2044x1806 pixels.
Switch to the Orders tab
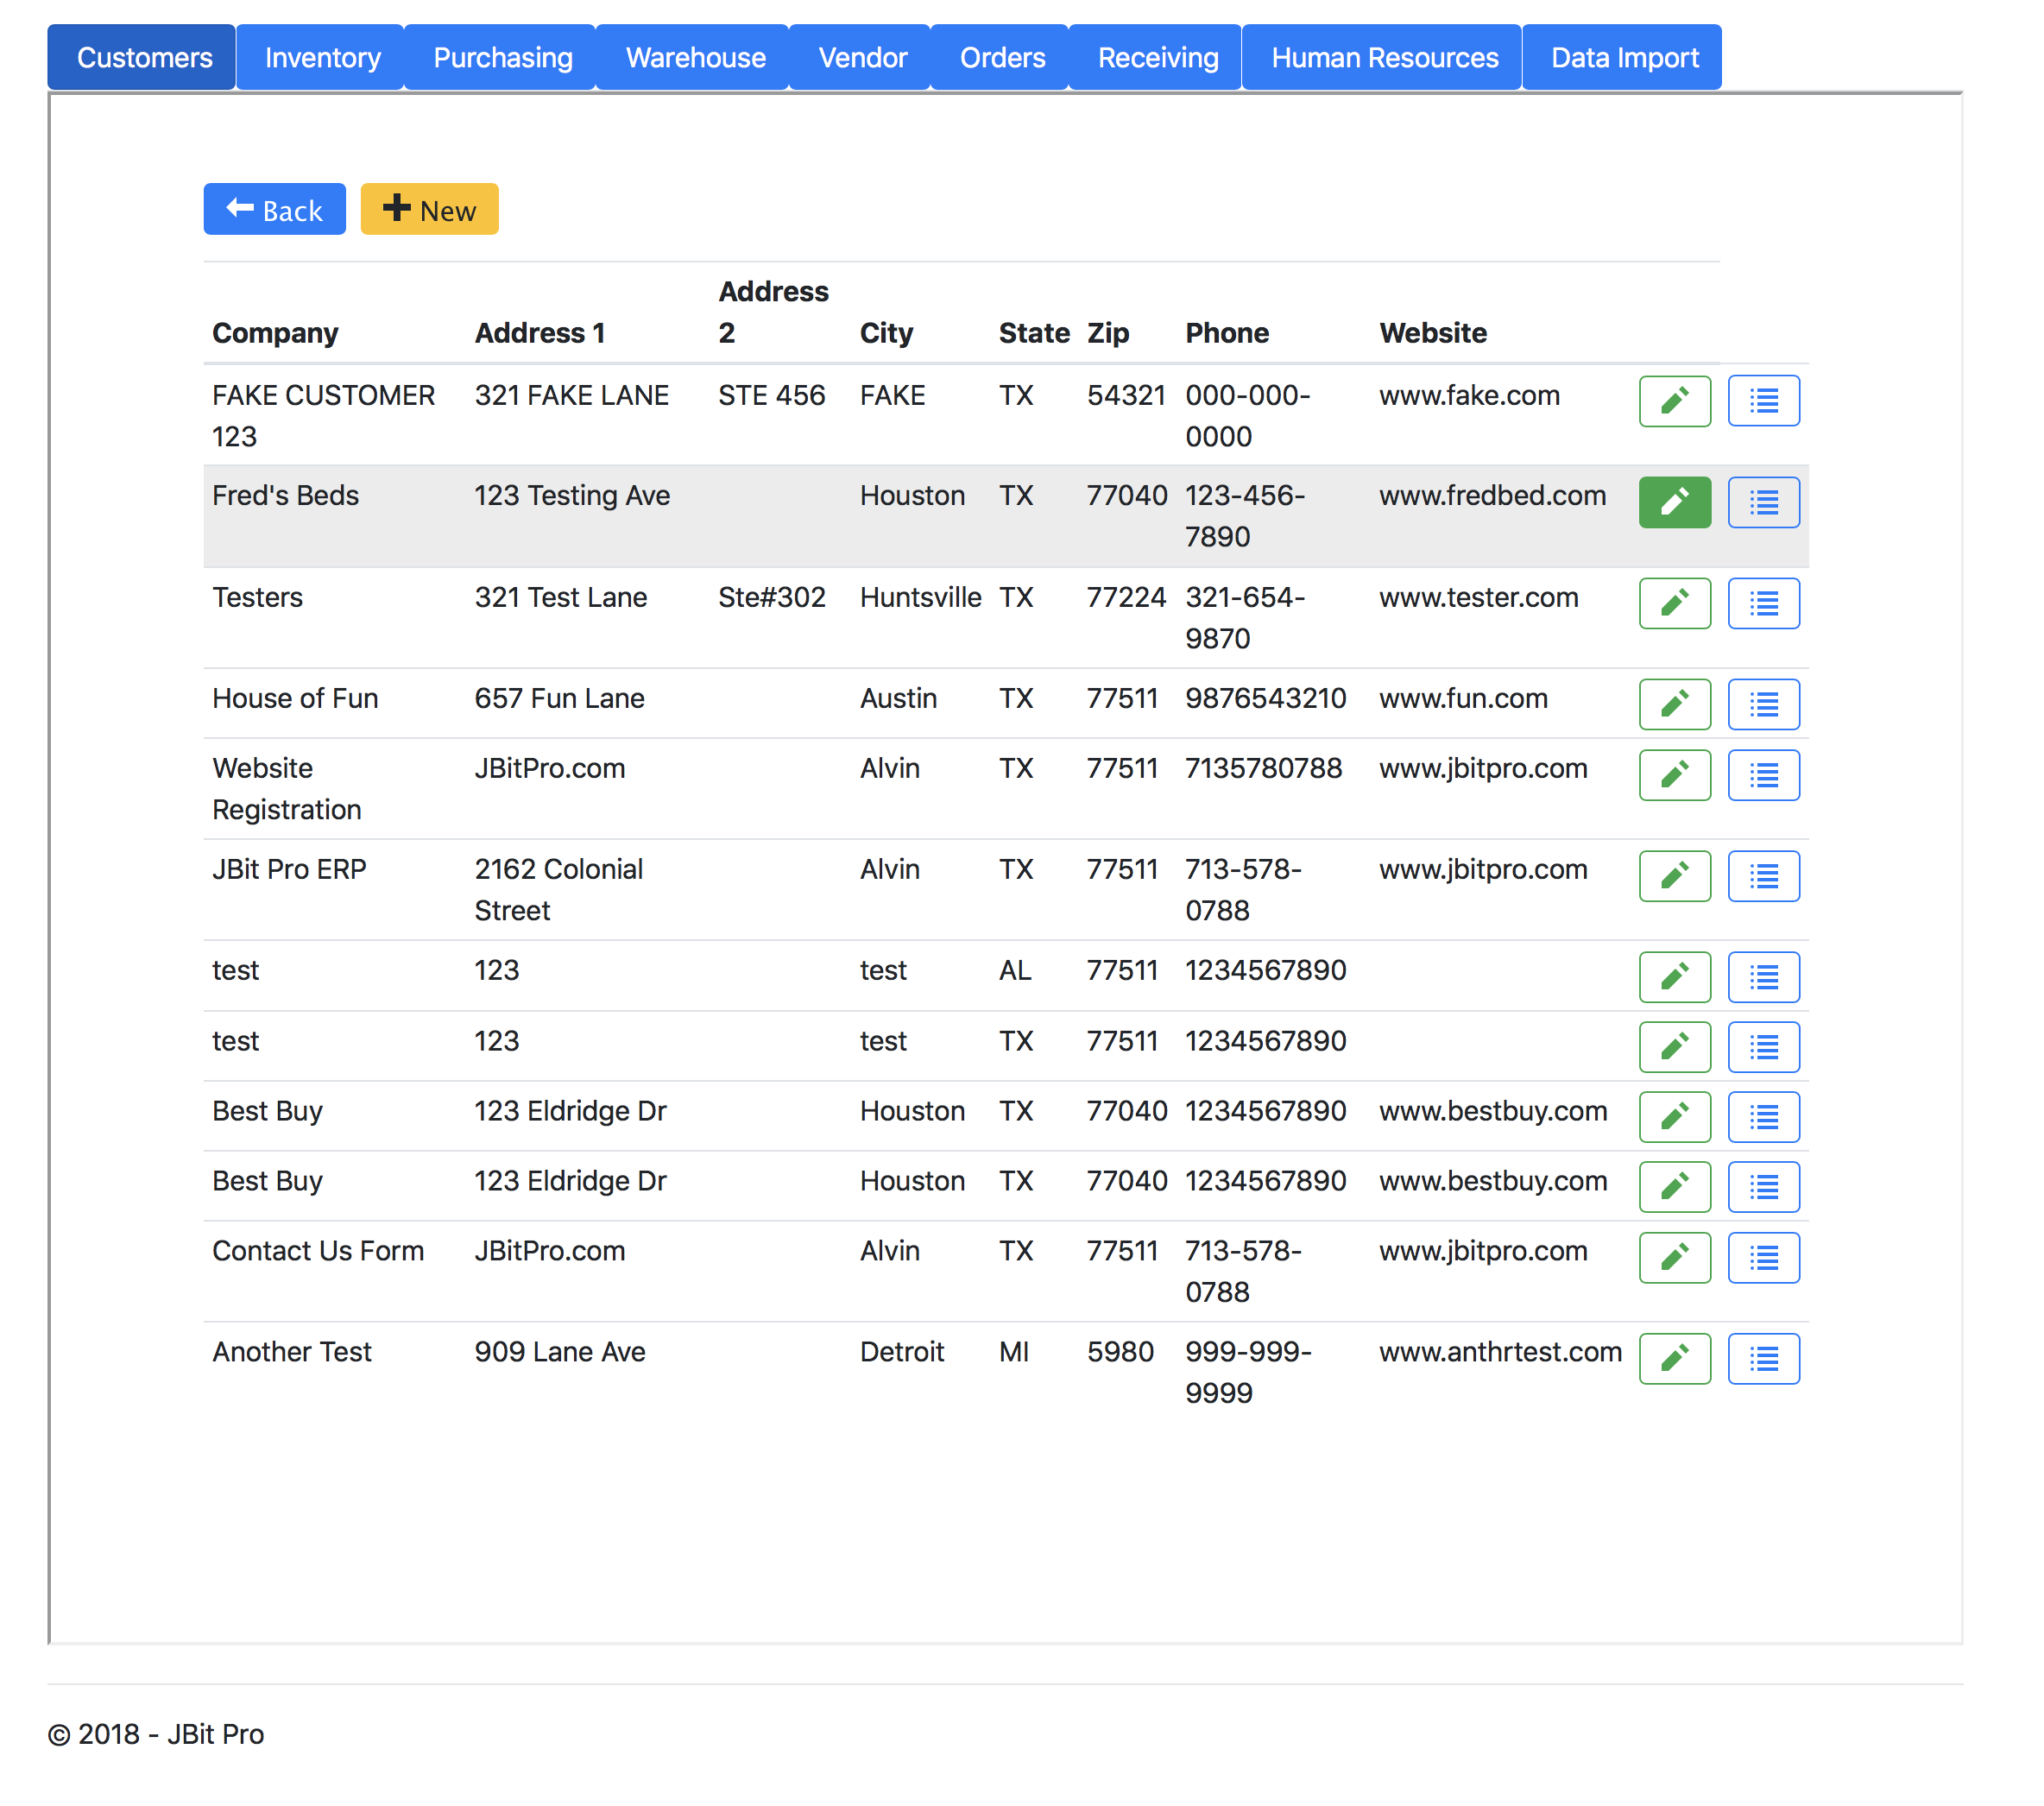pyautogui.click(x=1001, y=58)
